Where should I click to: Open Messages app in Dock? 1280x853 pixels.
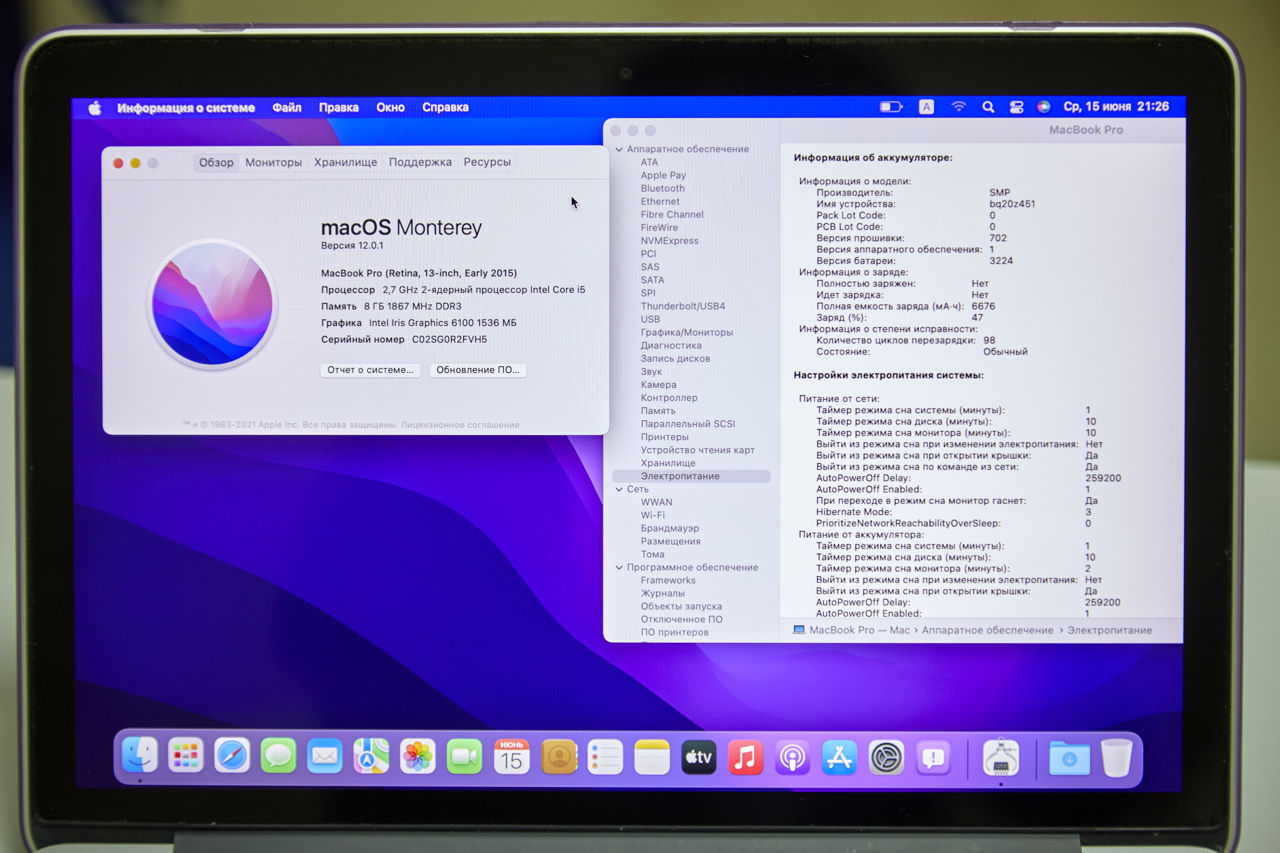click(x=278, y=755)
